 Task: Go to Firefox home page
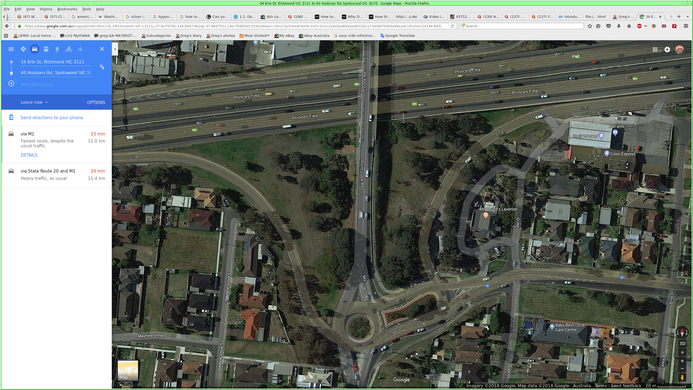click(629, 26)
